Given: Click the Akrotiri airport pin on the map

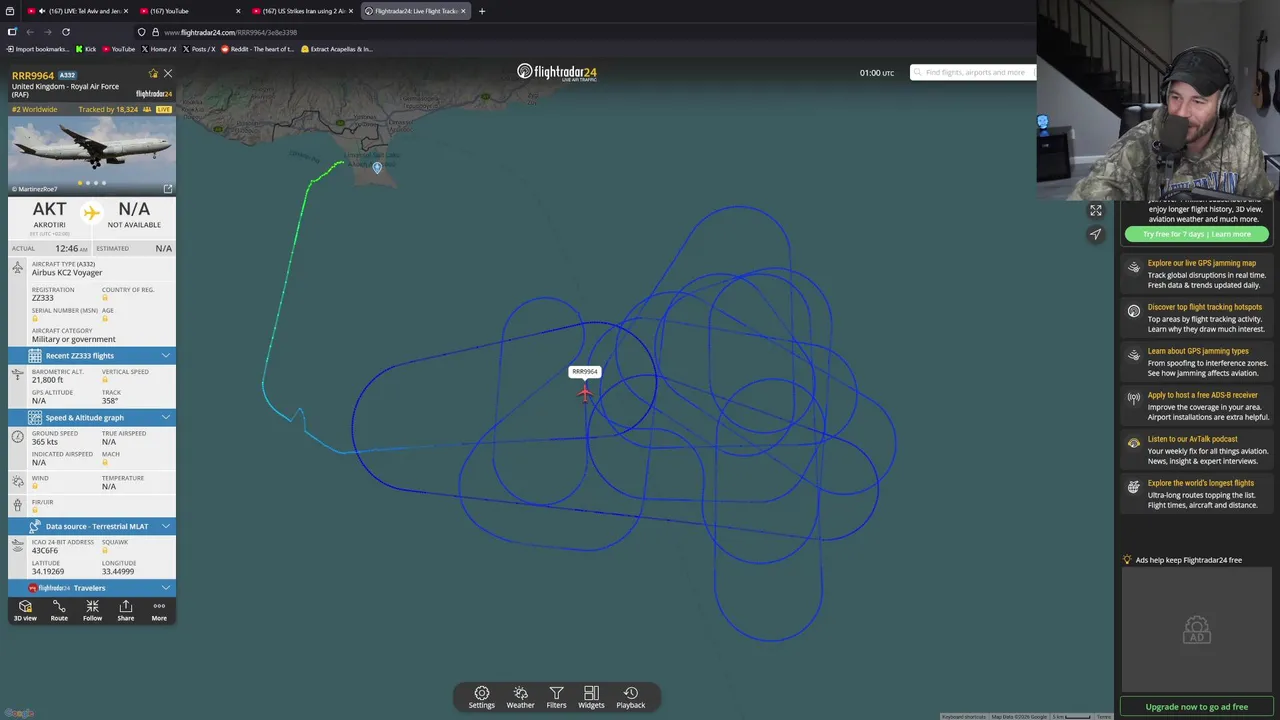Looking at the screenshot, I should click(377, 167).
